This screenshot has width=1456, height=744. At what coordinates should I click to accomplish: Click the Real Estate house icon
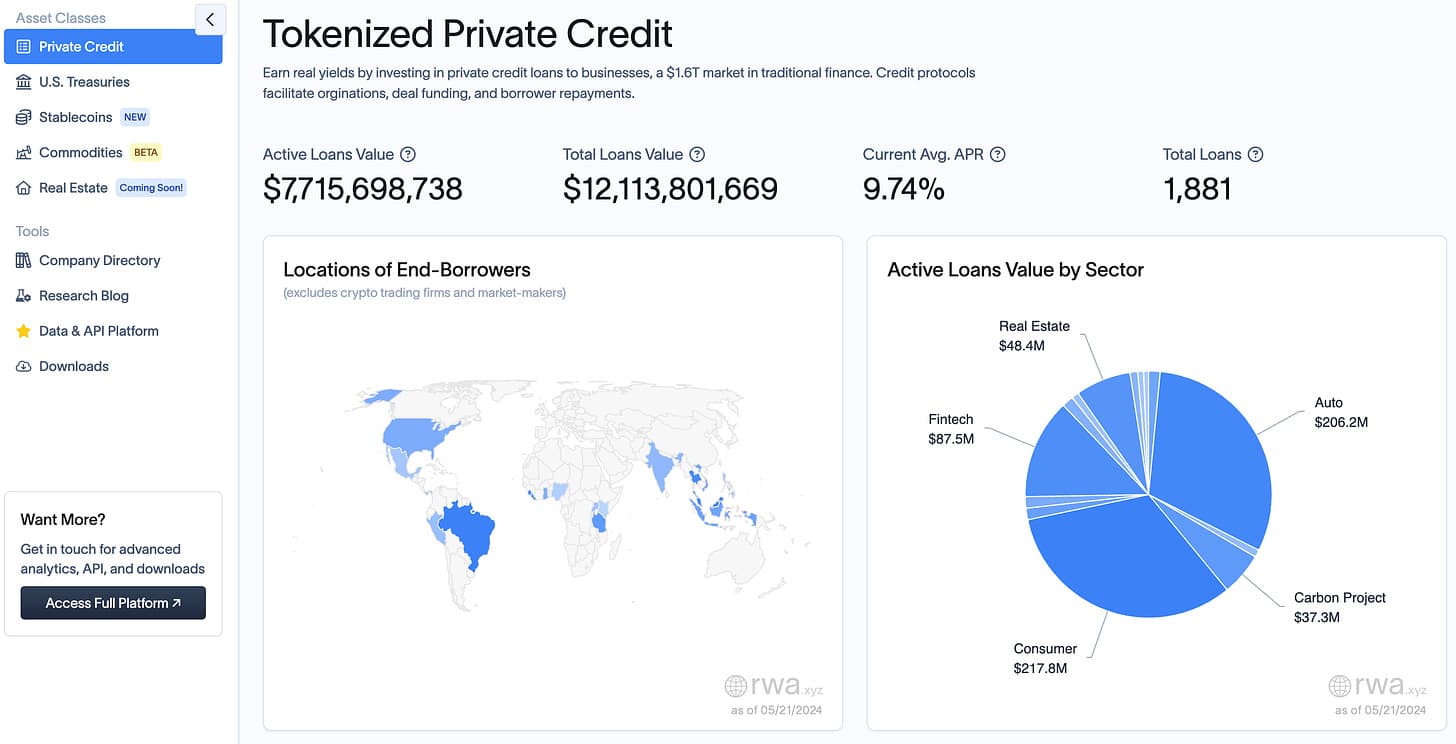point(24,188)
